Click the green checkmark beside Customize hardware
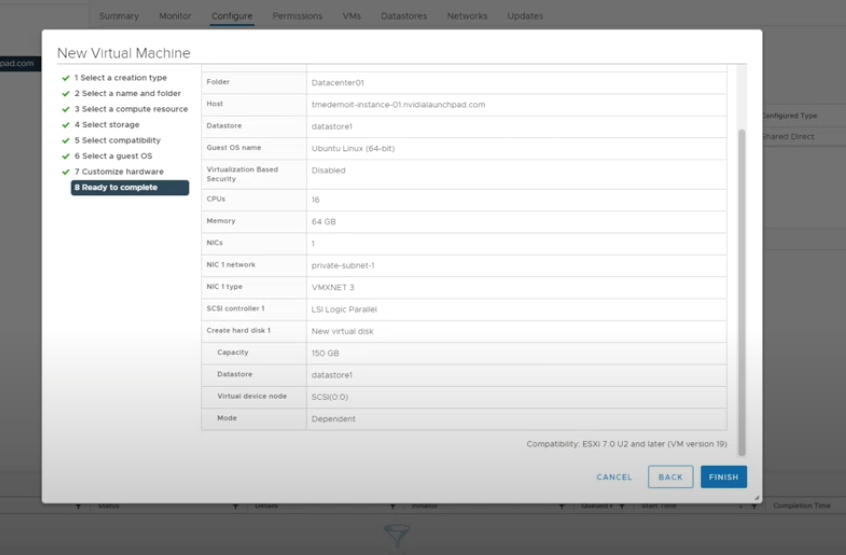The image size is (846, 555). [x=66, y=172]
